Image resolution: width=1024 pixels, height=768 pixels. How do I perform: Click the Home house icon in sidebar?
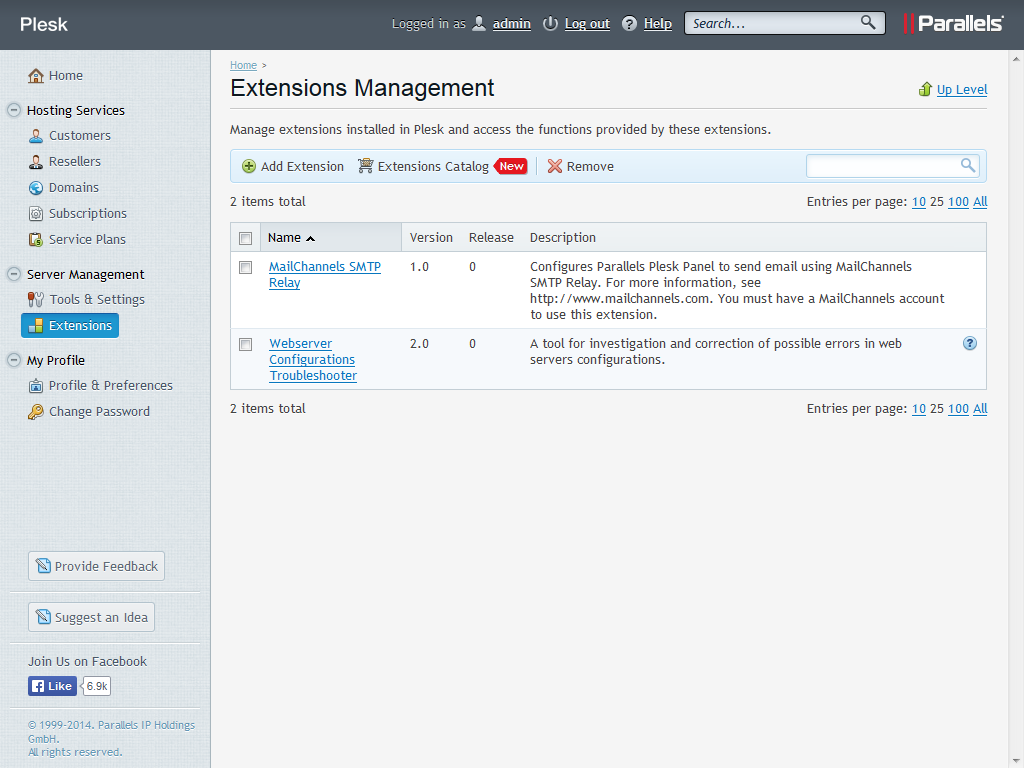click(x=36, y=76)
